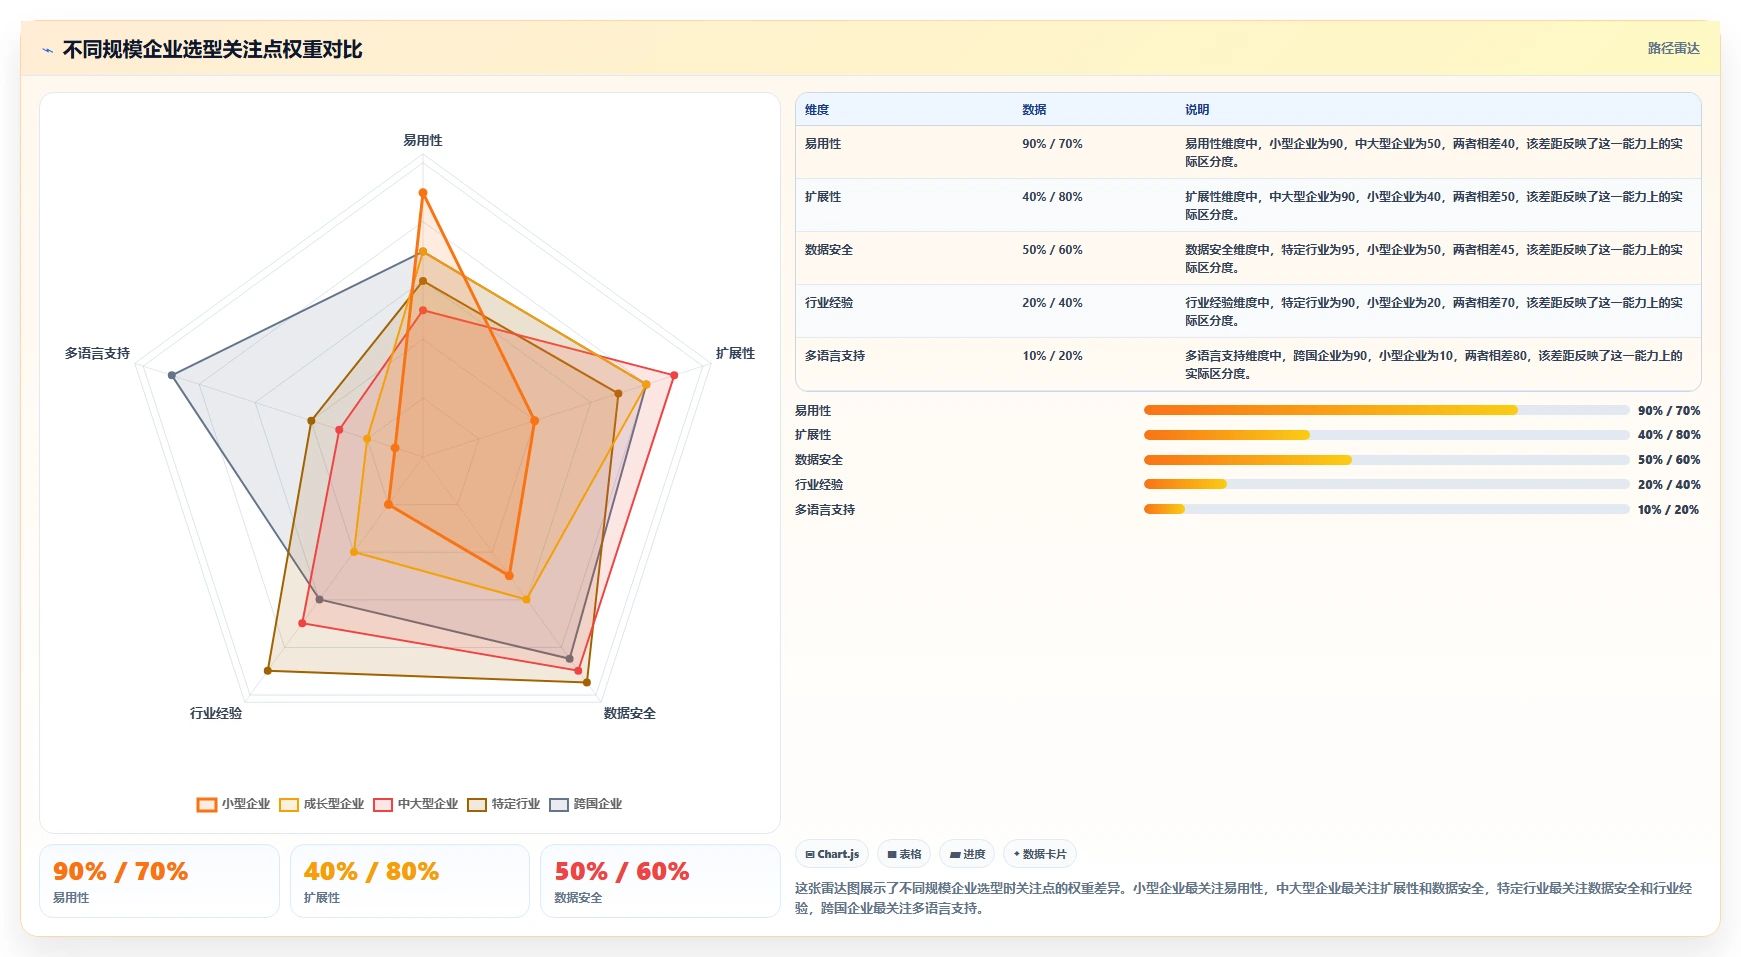Click the 扩展性 axis label on radar chart
1741x957 pixels.
pyautogui.click(x=735, y=353)
